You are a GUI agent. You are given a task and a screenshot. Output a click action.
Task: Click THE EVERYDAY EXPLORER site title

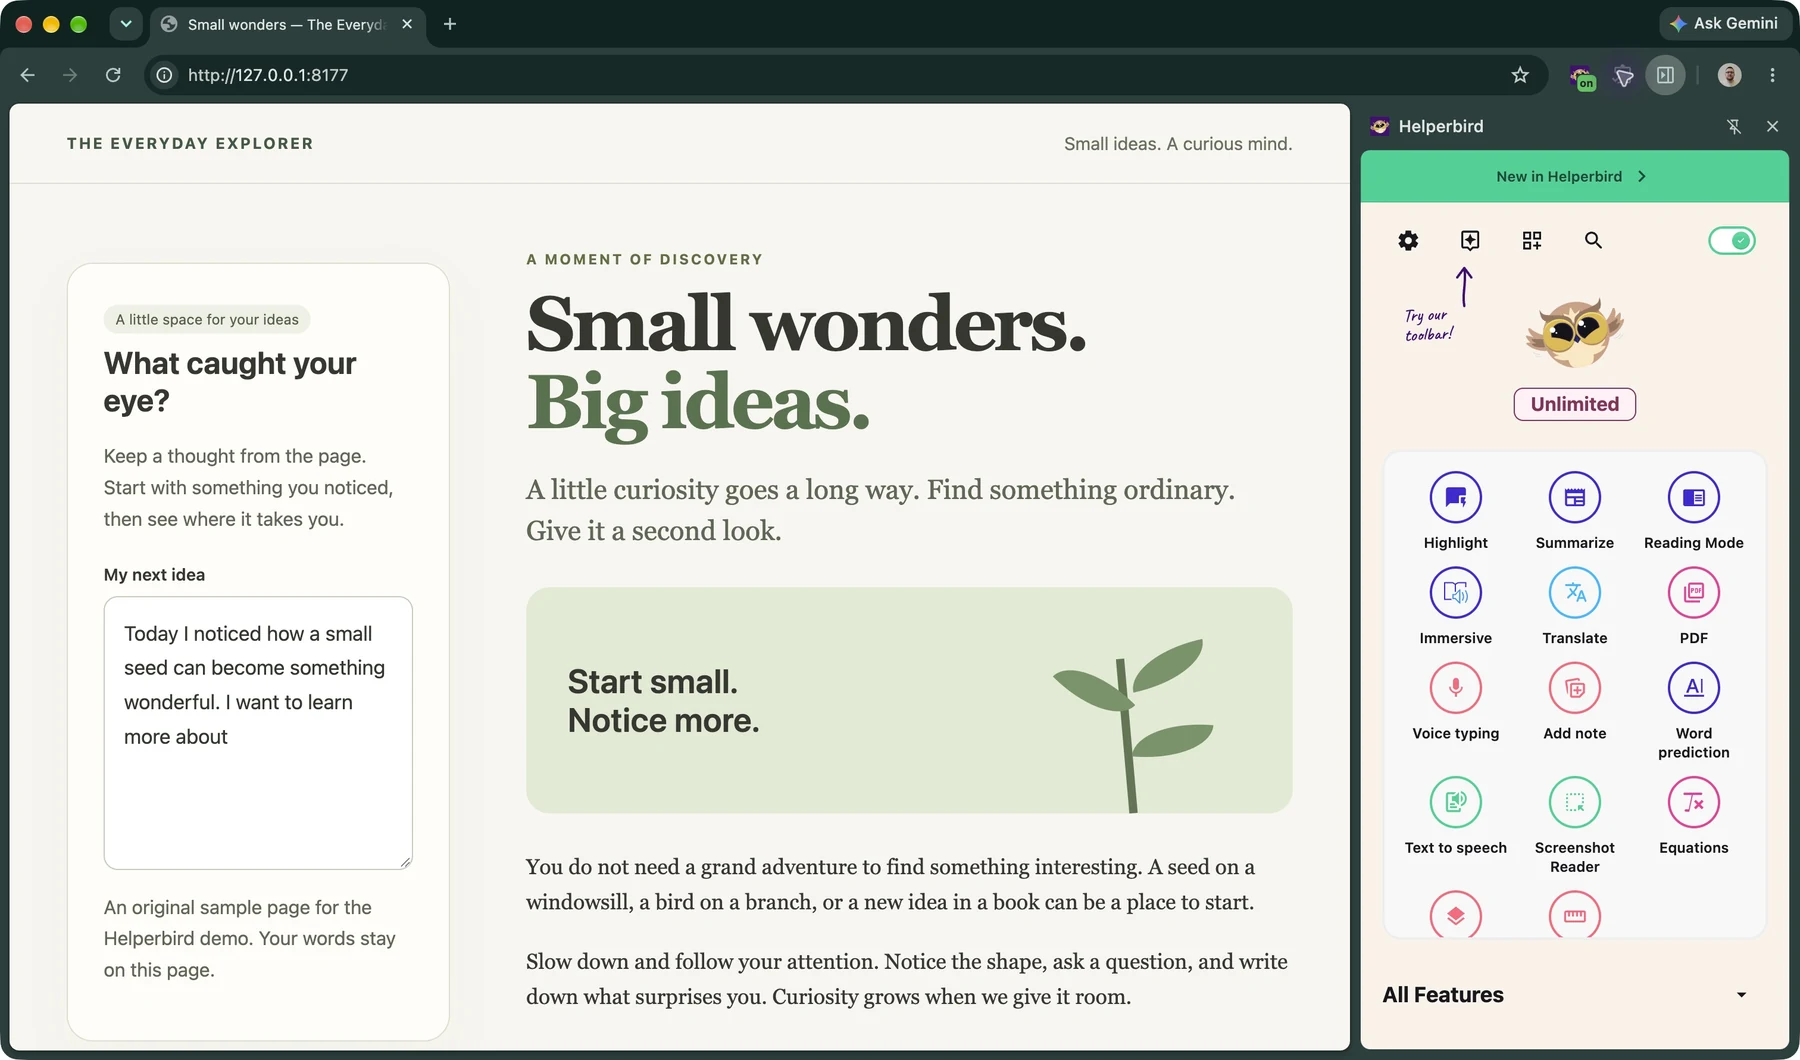pyautogui.click(x=190, y=143)
